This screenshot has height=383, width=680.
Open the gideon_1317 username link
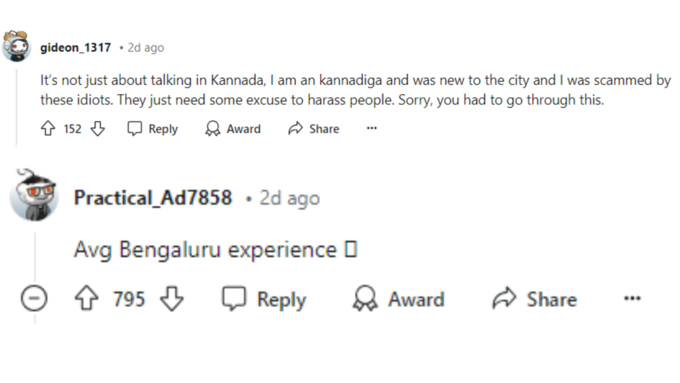pos(75,47)
